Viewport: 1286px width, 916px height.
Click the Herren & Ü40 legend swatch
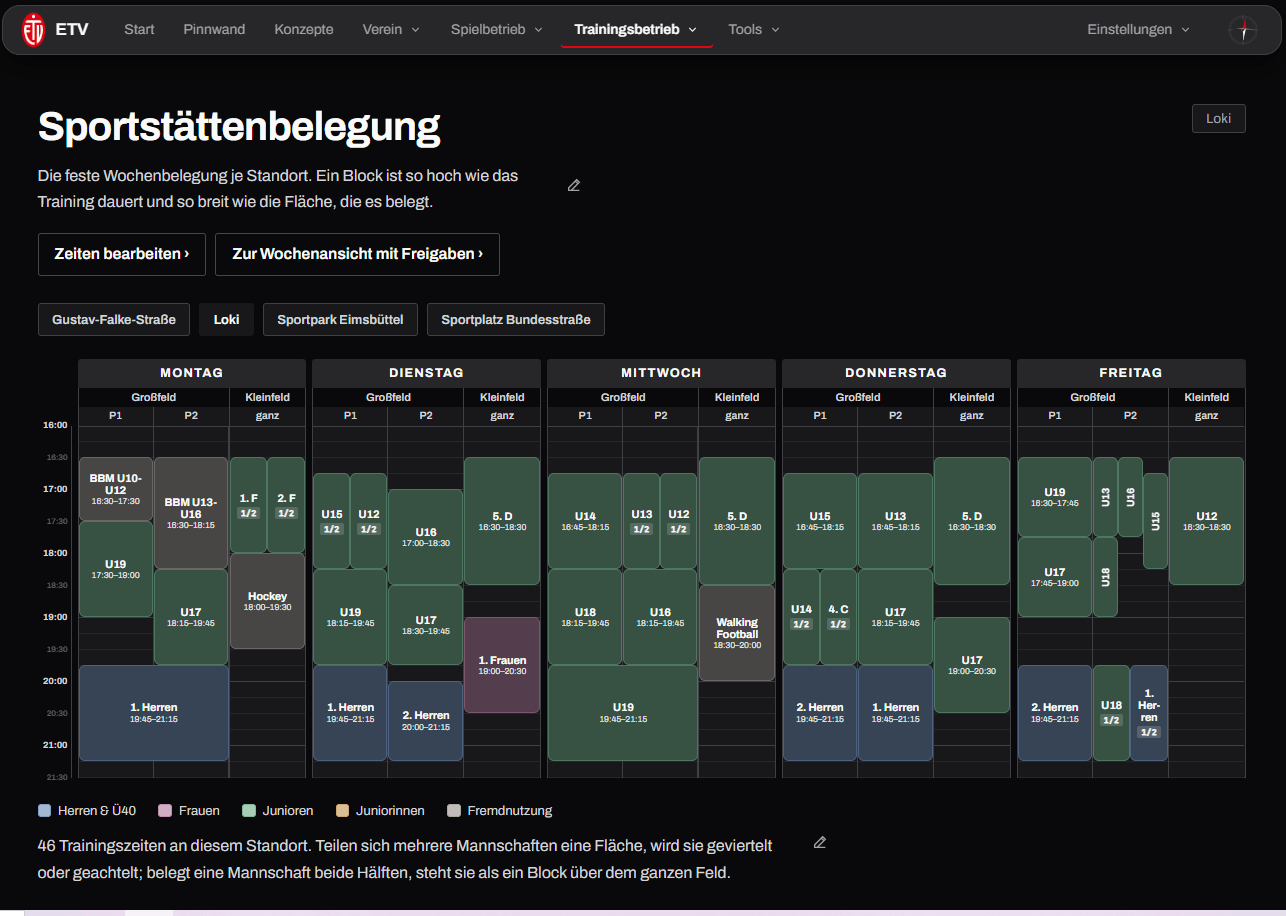coord(44,811)
